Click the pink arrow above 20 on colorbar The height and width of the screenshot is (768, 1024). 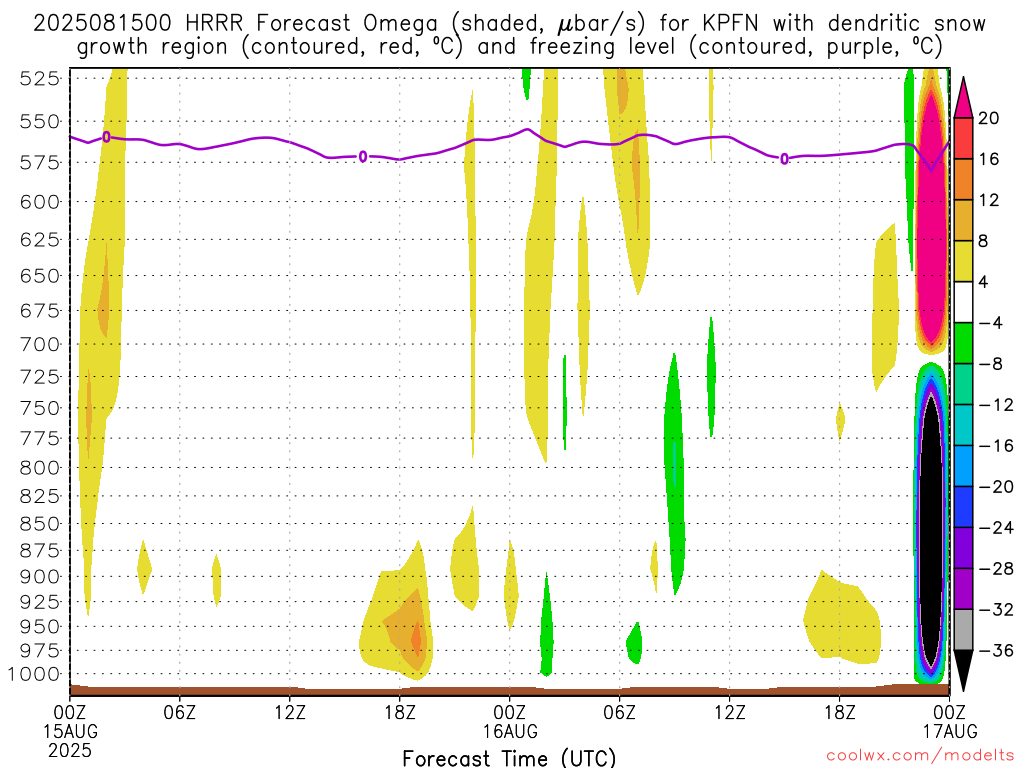963,98
